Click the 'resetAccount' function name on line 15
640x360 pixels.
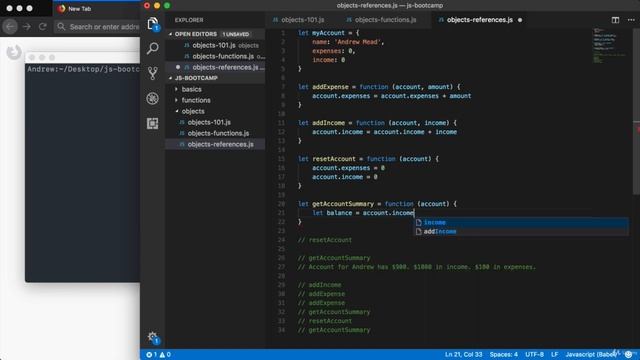[x=334, y=159]
